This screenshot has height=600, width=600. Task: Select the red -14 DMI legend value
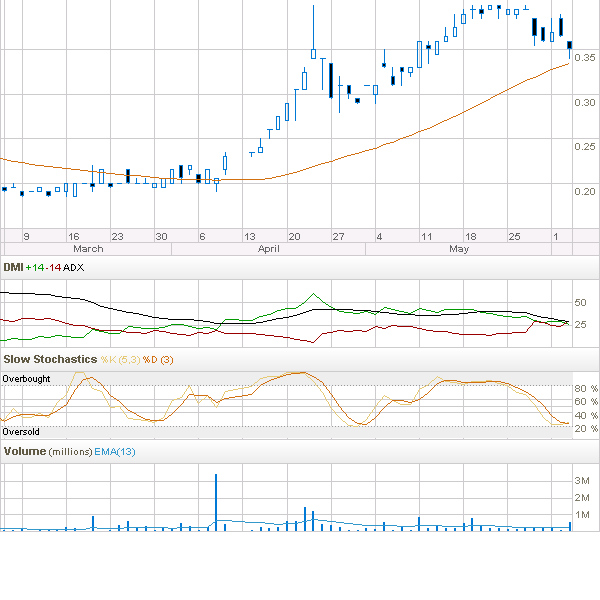click(x=54, y=268)
